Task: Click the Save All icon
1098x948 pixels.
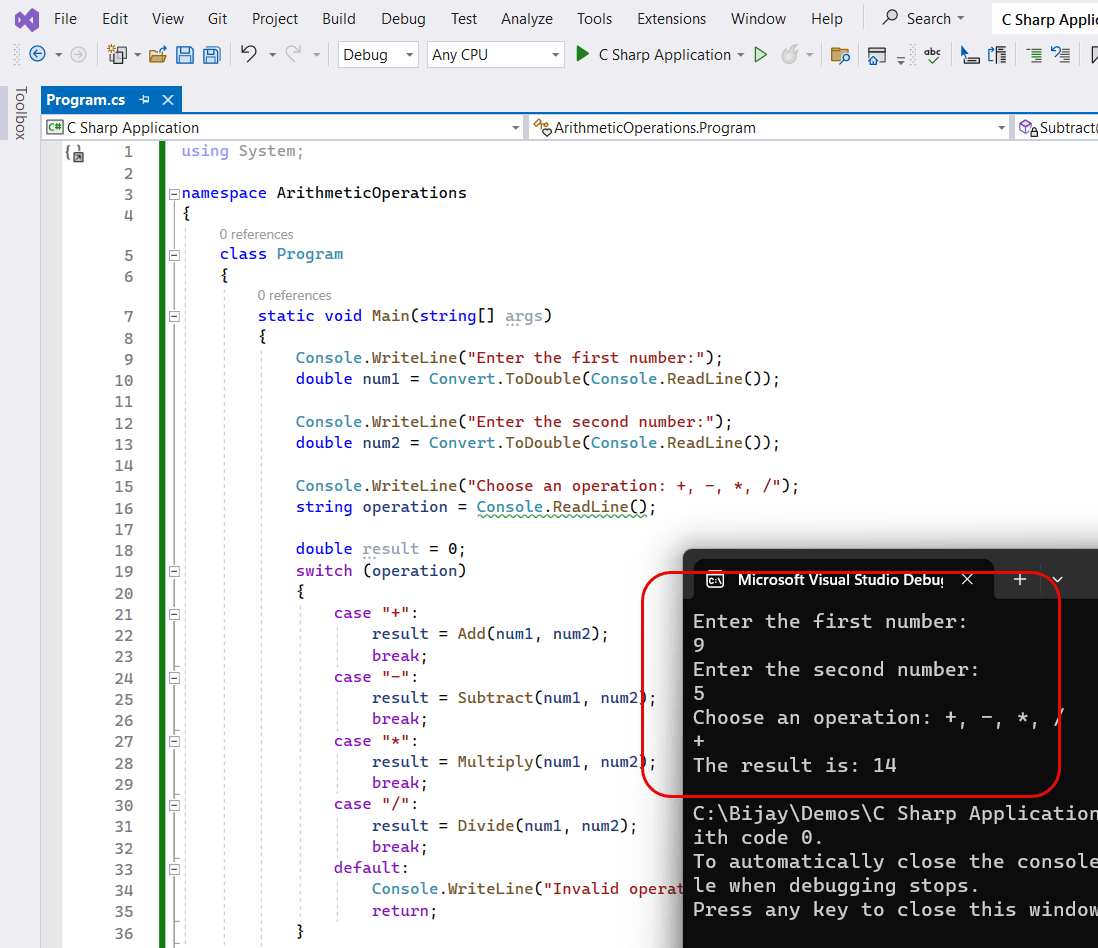Action: [211, 55]
